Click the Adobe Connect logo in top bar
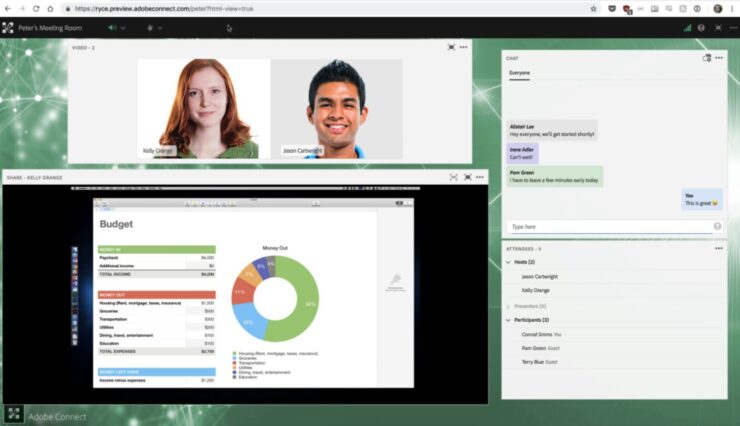740x426 pixels. click(x=8, y=27)
